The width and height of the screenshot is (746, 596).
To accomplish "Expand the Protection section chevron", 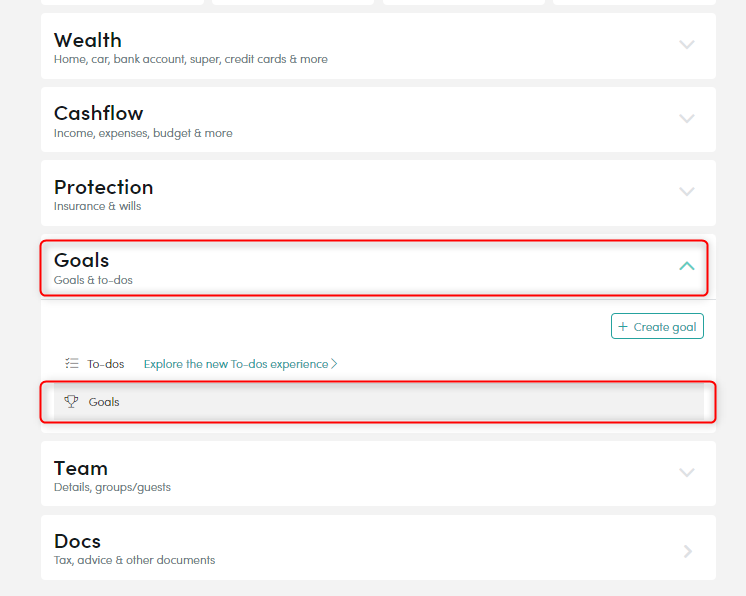I will tap(687, 192).
